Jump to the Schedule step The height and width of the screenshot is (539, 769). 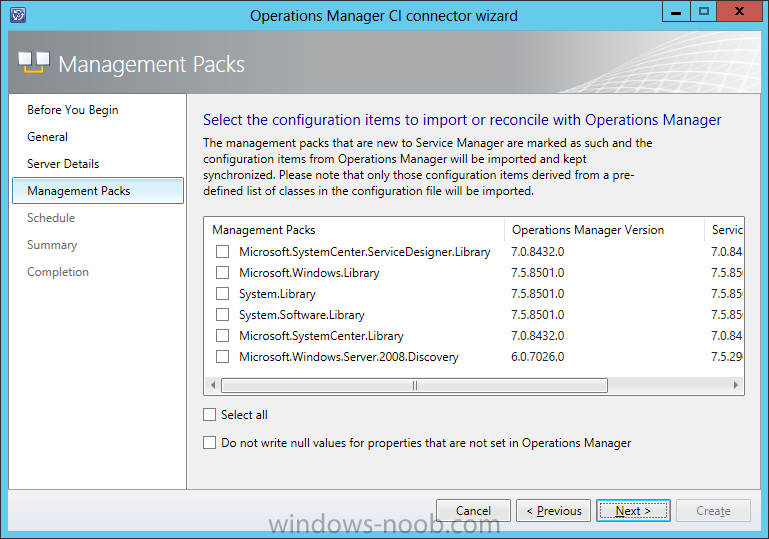(x=51, y=218)
